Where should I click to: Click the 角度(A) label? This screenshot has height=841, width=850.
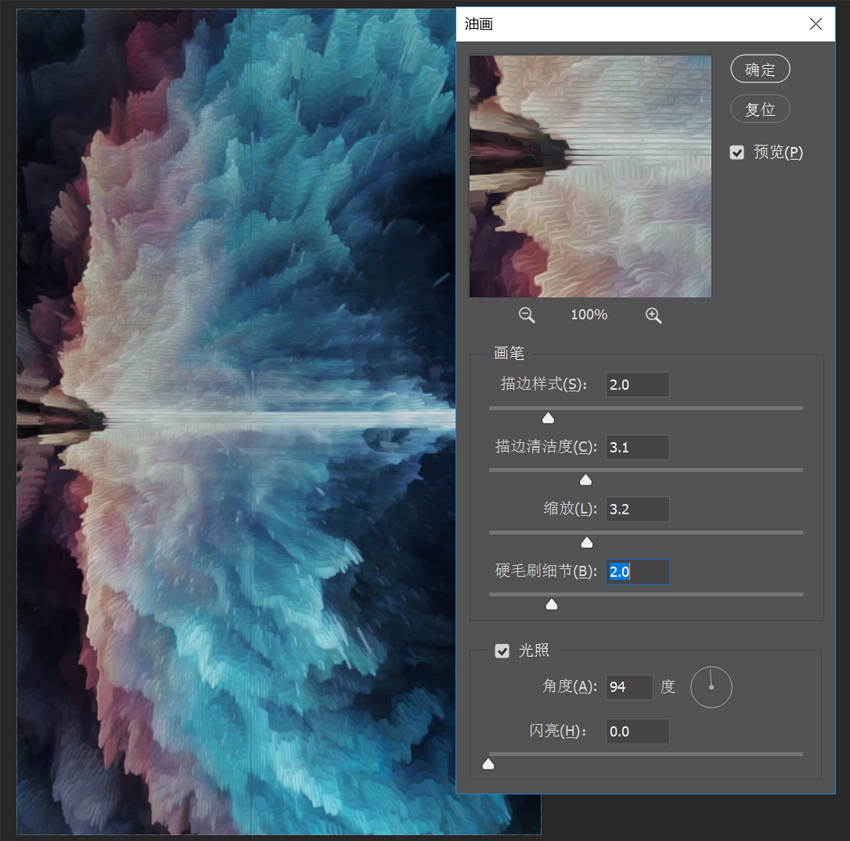click(x=570, y=686)
